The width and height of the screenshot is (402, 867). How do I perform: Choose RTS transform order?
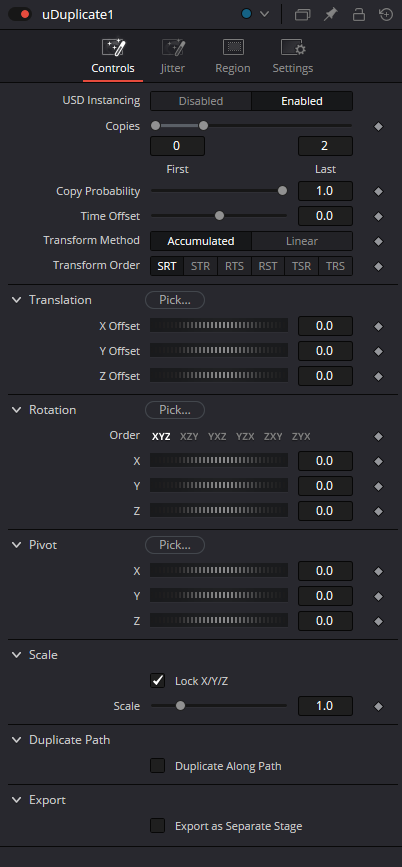coord(234,266)
